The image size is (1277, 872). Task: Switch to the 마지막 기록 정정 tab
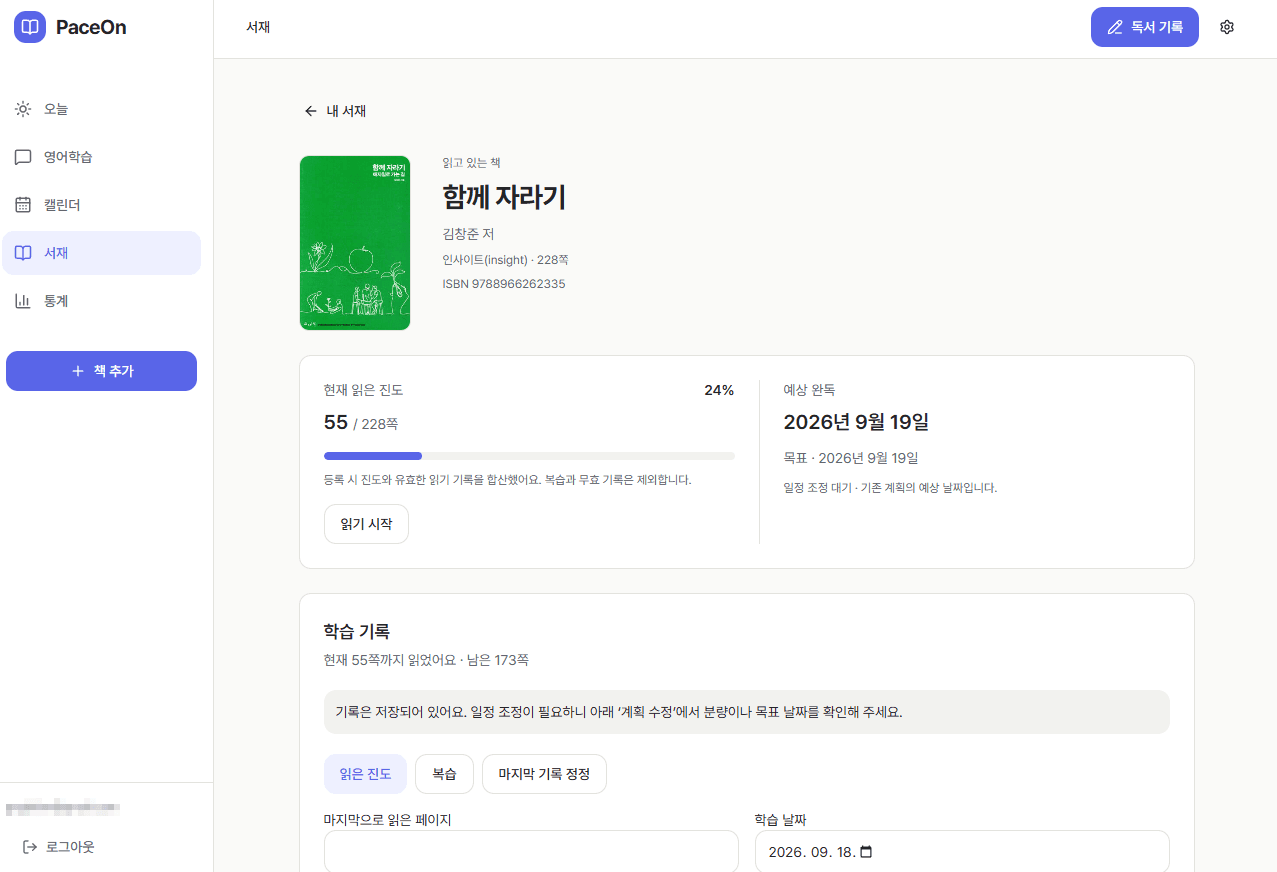pyautogui.click(x=544, y=774)
